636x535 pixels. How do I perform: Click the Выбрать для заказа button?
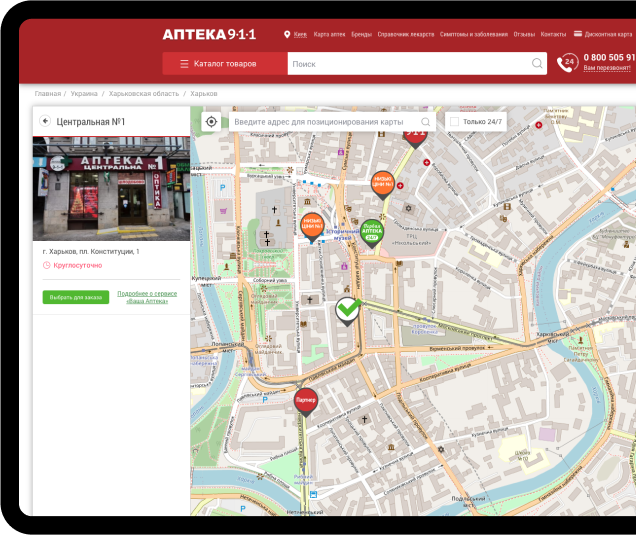(76, 297)
